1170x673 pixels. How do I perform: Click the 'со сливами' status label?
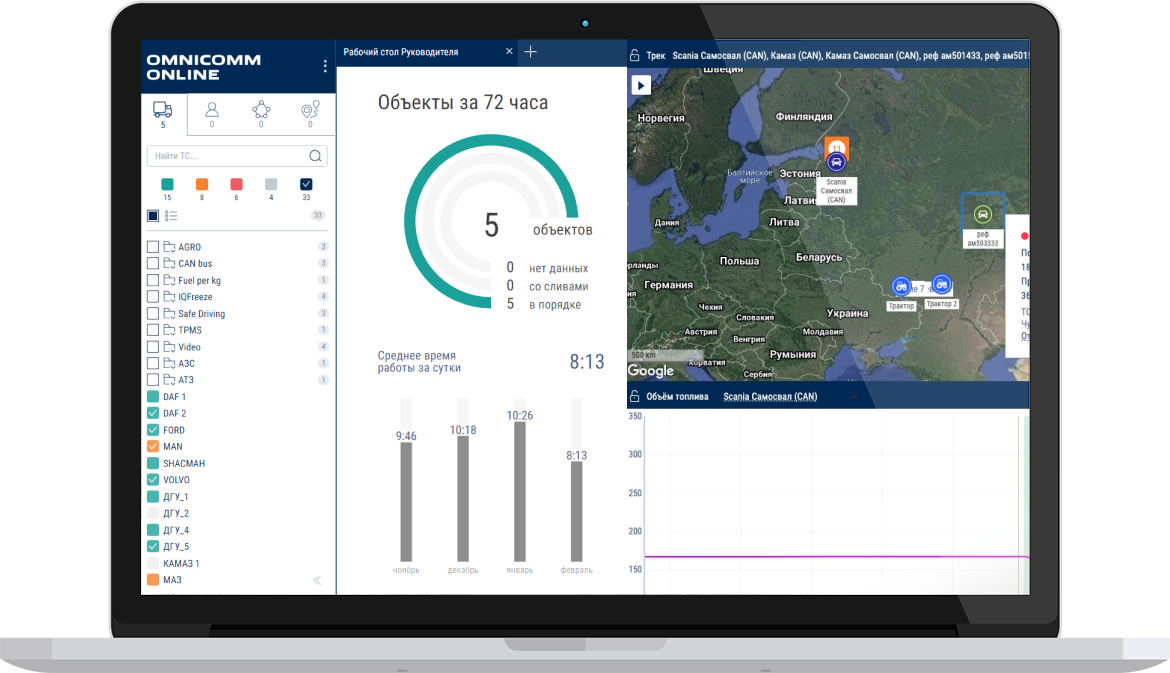(x=559, y=287)
